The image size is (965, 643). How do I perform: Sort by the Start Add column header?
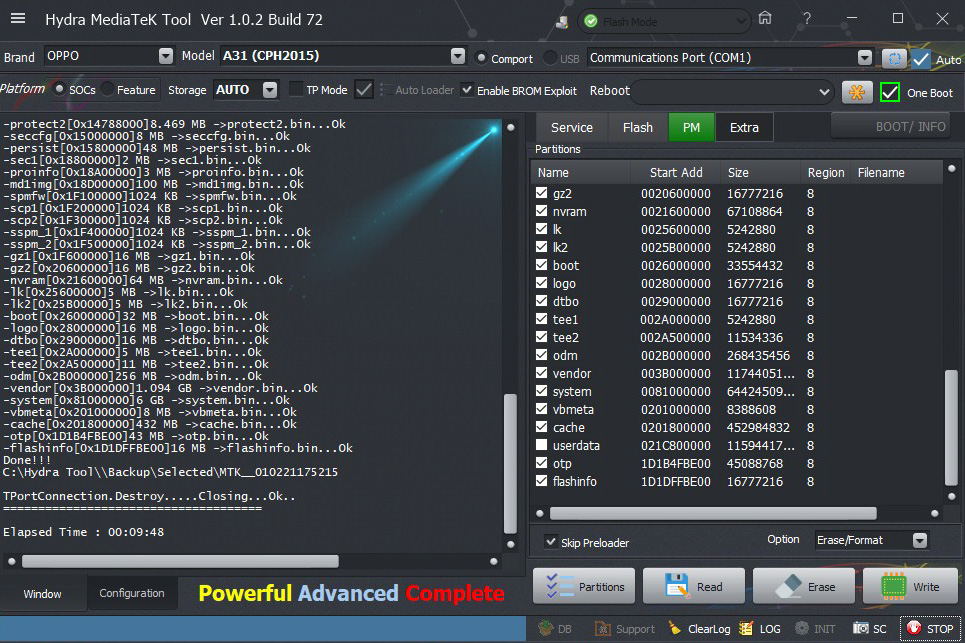pos(676,173)
